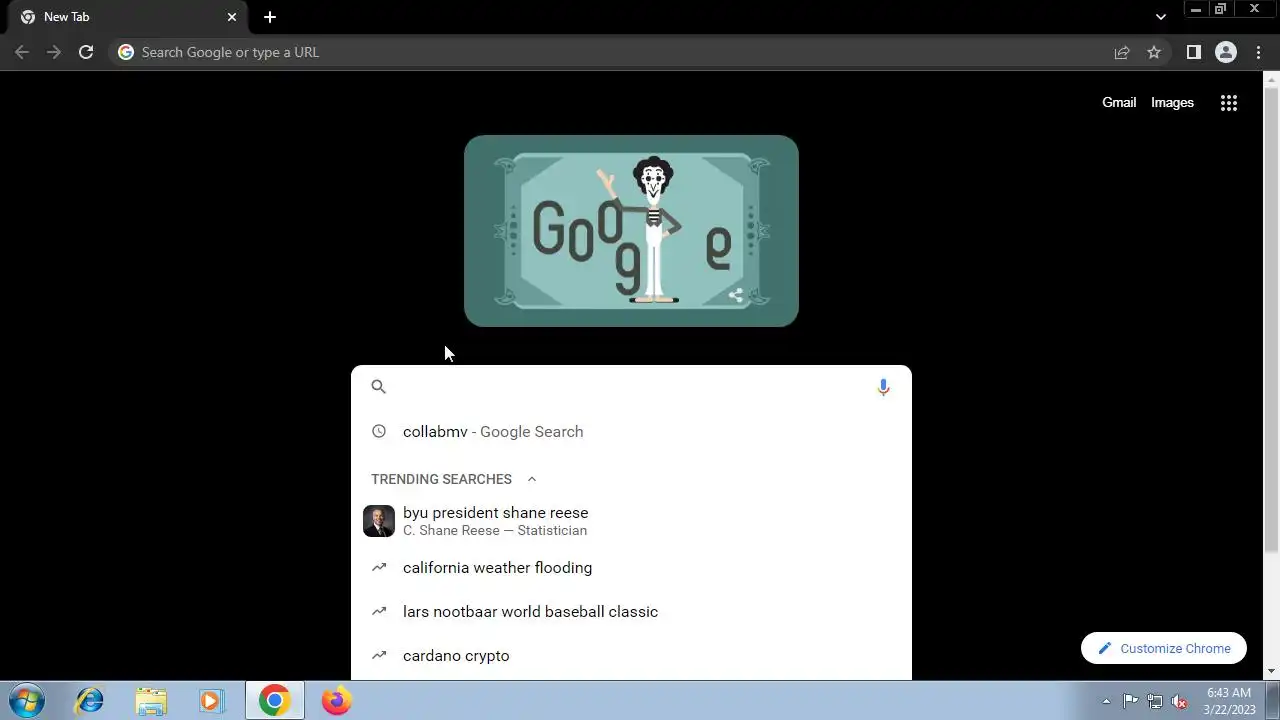Bookmark this tab with star icon
This screenshot has height=720, width=1280.
[1154, 52]
